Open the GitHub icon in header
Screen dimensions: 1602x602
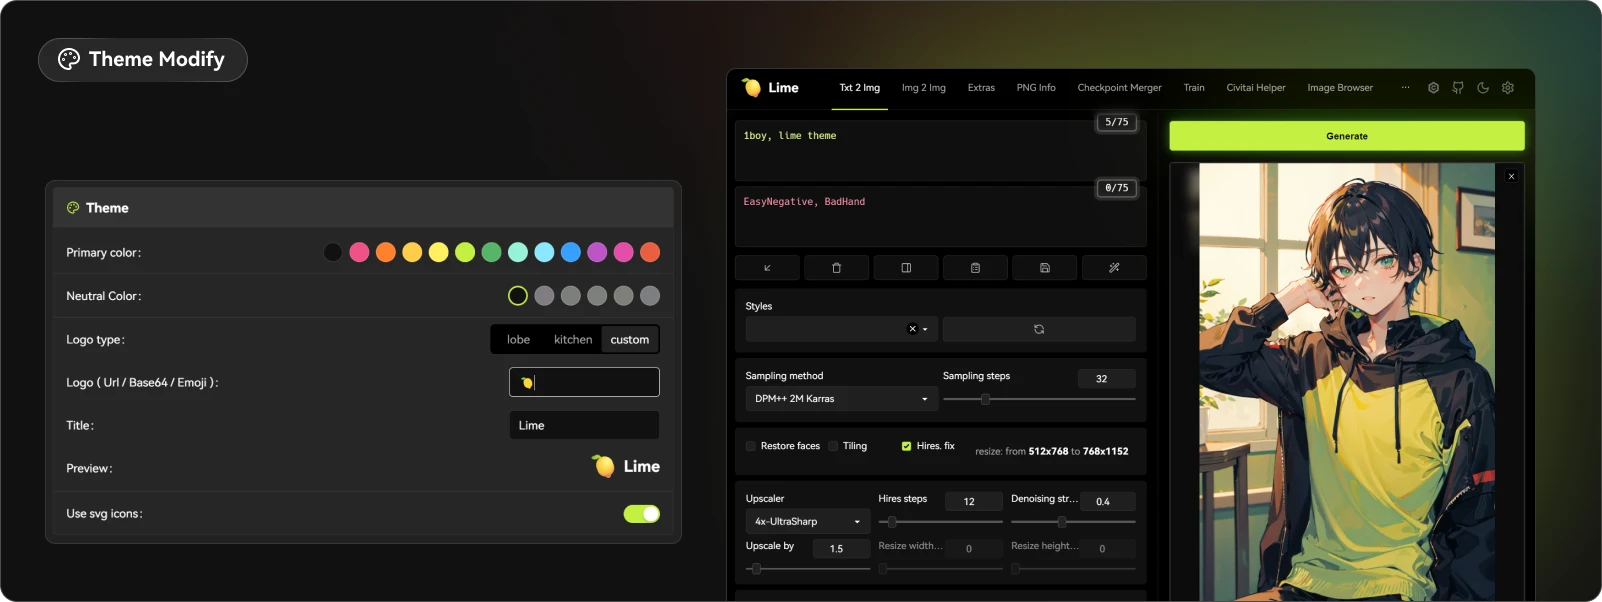coord(1458,88)
